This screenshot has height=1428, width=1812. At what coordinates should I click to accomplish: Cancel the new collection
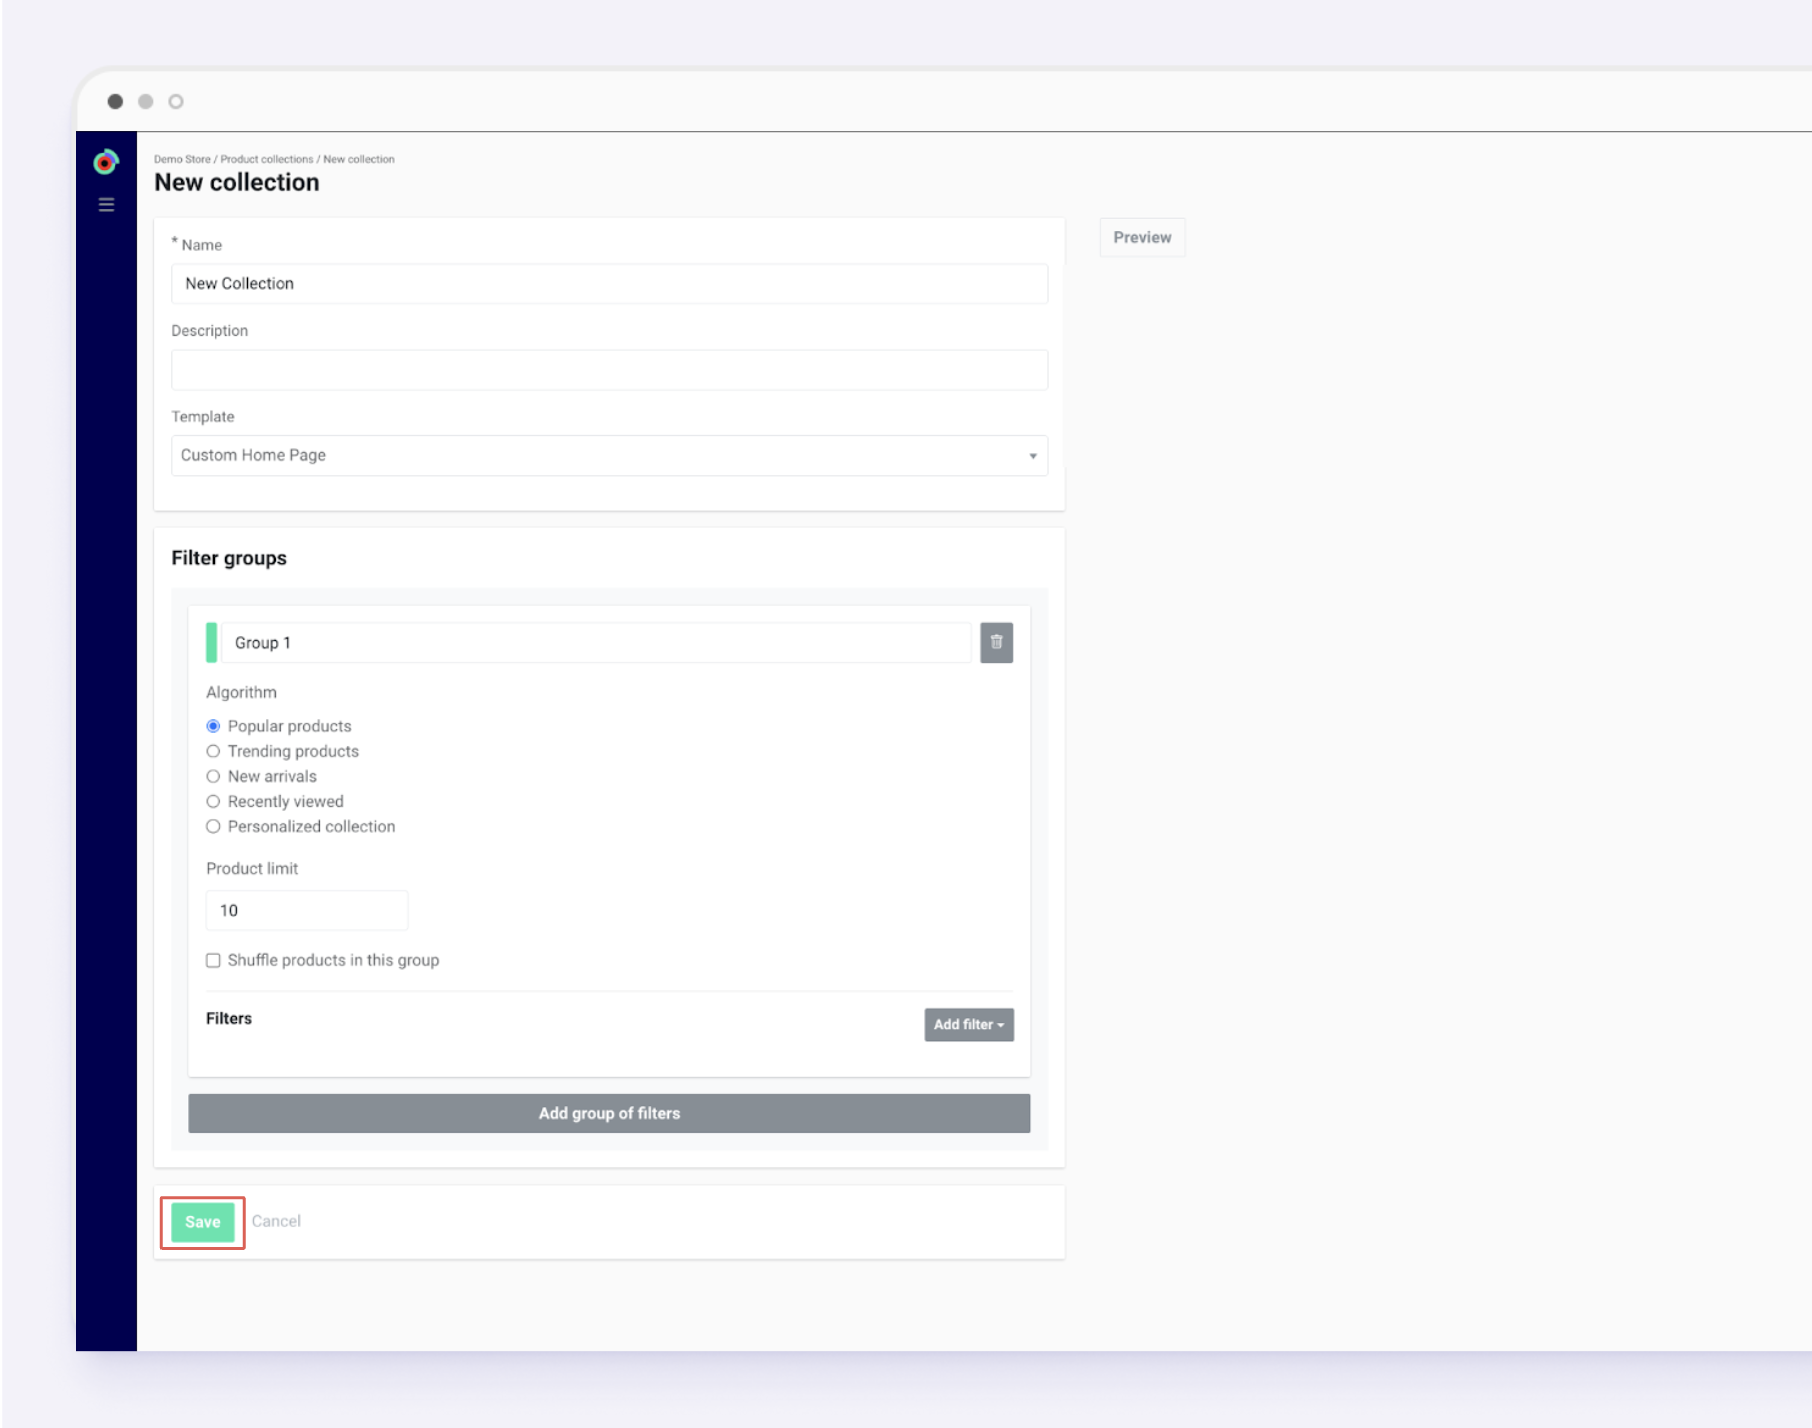(x=276, y=1221)
